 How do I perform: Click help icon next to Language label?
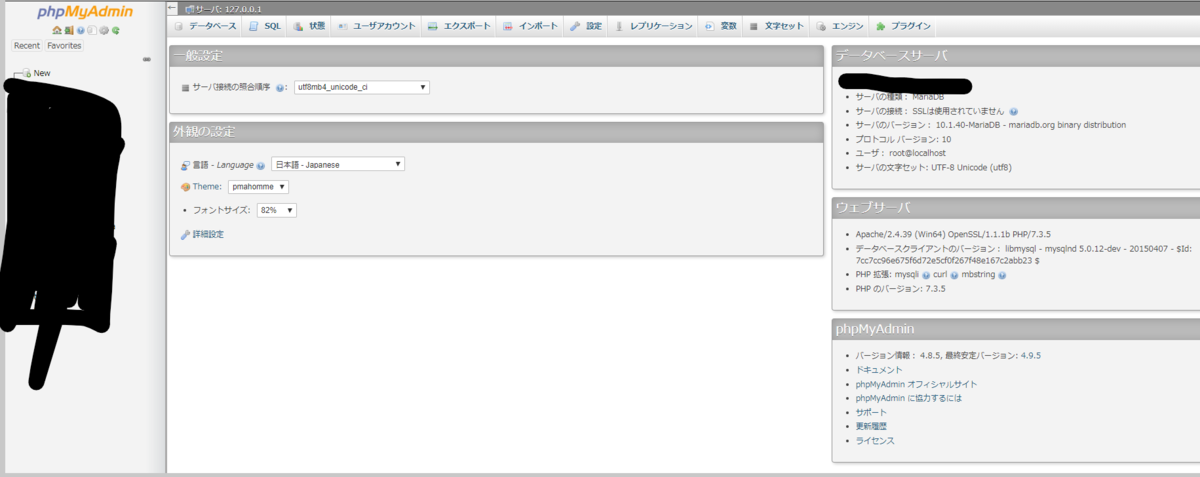point(261,165)
